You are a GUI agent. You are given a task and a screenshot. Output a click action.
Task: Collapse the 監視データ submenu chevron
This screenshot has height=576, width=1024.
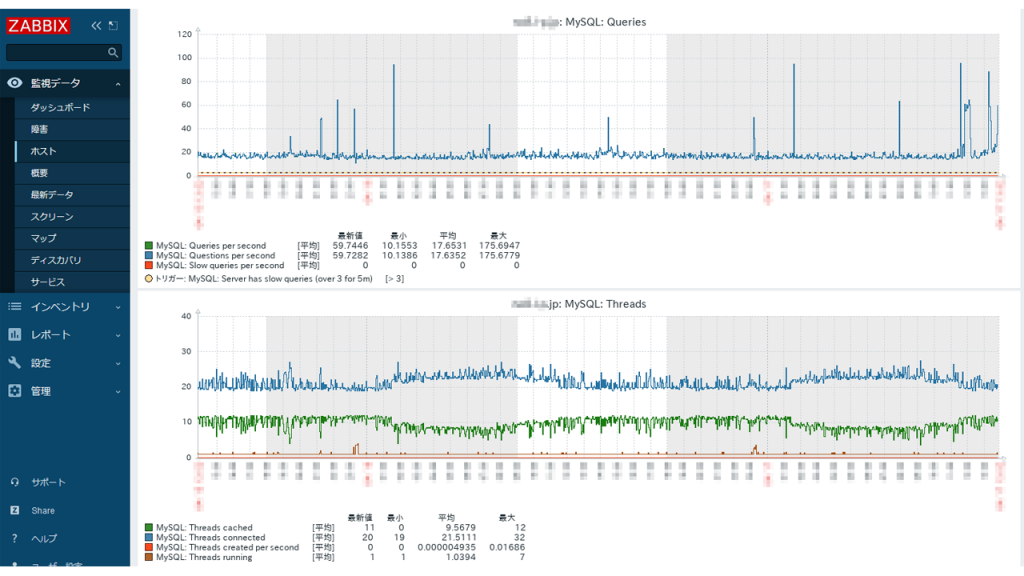(x=115, y=83)
